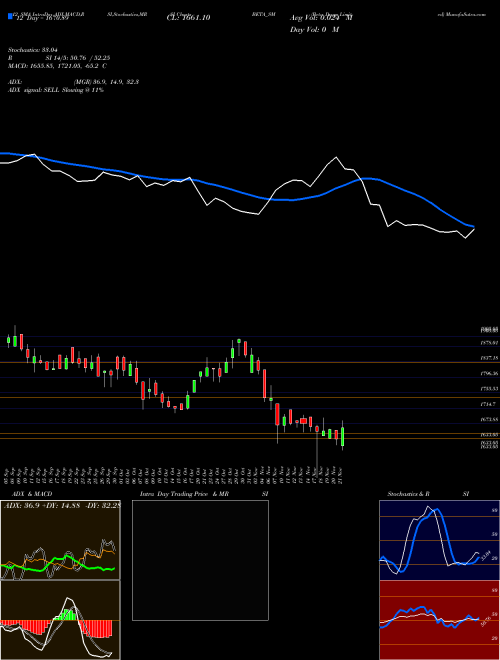This screenshot has height=660, width=500.
Task: Click the 1755.53 price axis label
Action: (x=489, y=389)
